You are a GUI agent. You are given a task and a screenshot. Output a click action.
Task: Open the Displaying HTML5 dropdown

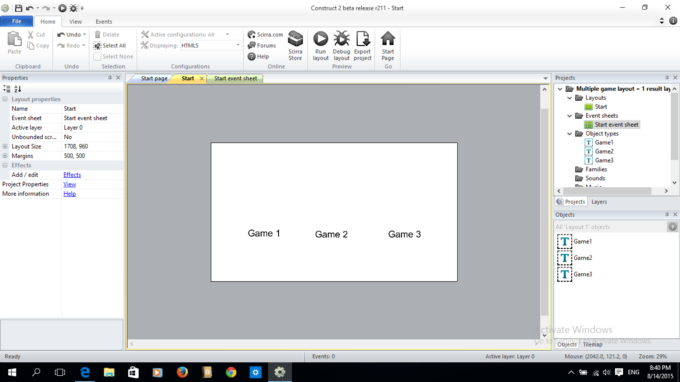pyautogui.click(x=210, y=46)
